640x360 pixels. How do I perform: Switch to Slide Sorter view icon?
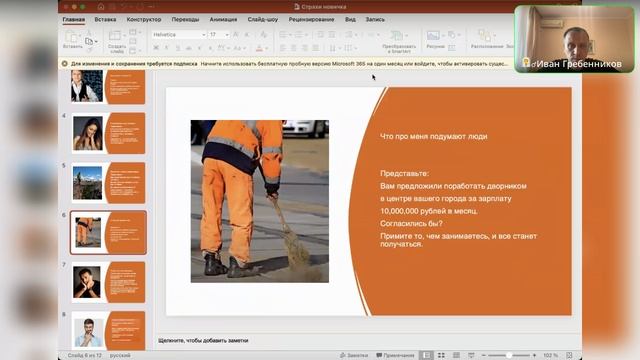(441, 356)
